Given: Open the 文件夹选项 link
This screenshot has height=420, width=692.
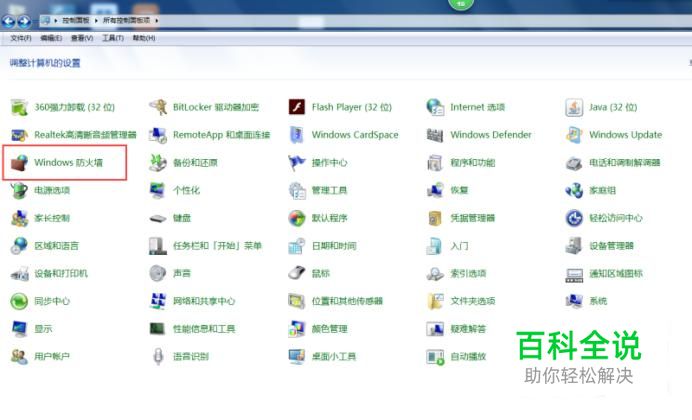Looking at the screenshot, I should [x=473, y=301].
